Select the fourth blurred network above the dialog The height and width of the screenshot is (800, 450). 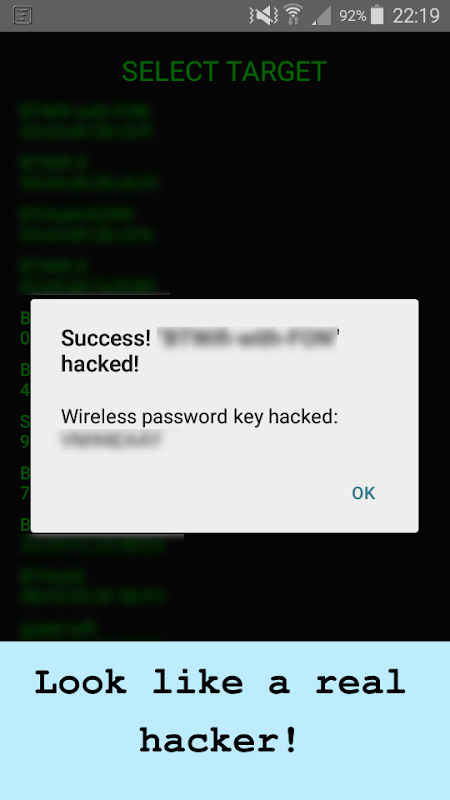coord(88,276)
